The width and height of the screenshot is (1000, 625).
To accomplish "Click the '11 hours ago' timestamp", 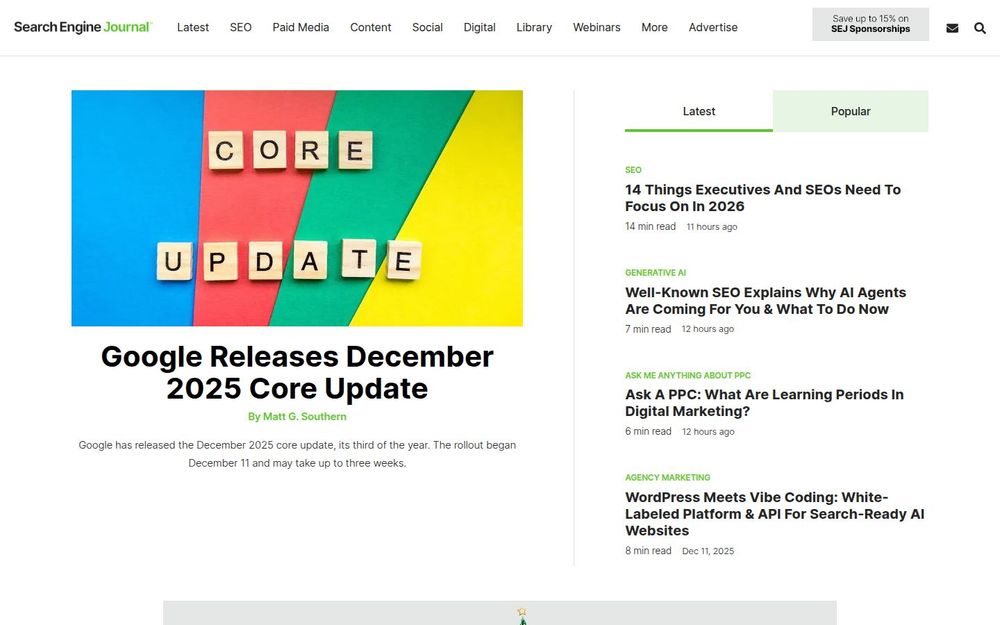I will pos(712,227).
